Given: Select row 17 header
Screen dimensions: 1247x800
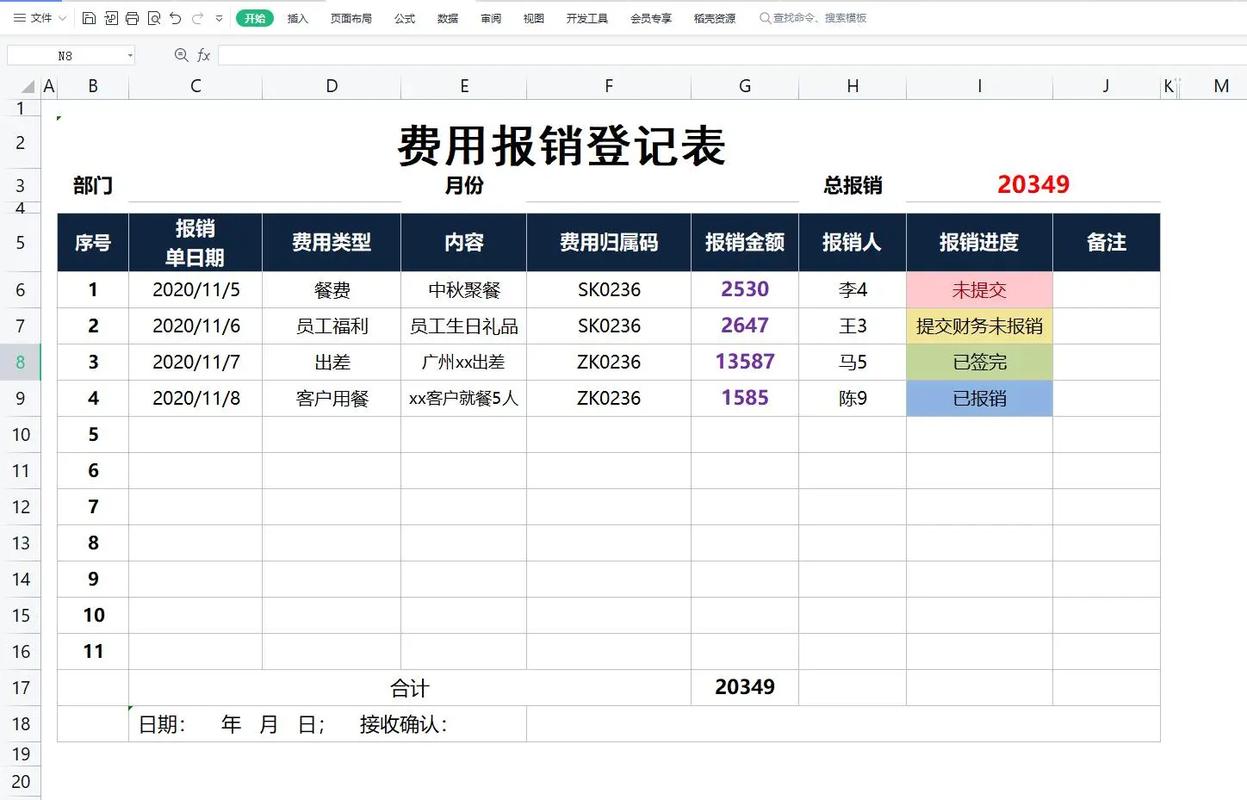Looking at the screenshot, I should coord(21,687).
